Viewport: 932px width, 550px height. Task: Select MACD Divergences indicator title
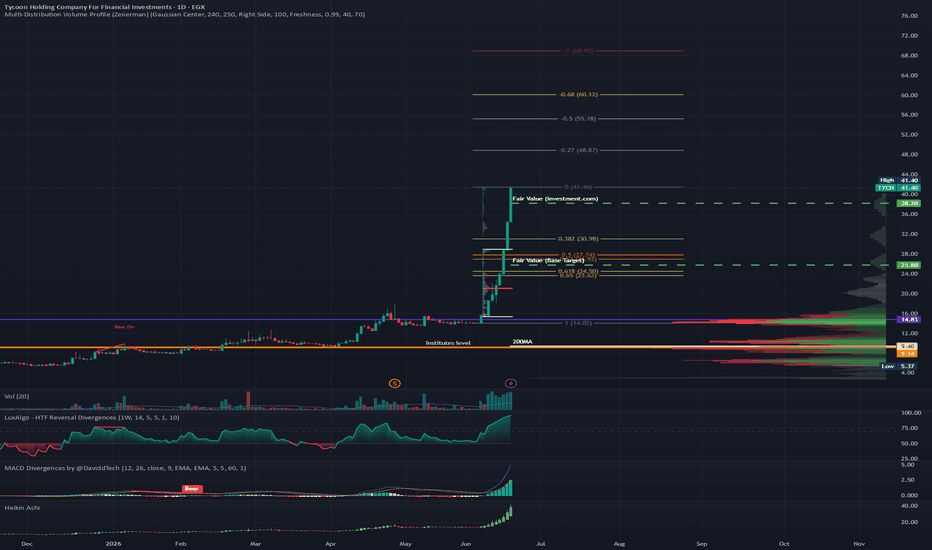[x=125, y=468]
